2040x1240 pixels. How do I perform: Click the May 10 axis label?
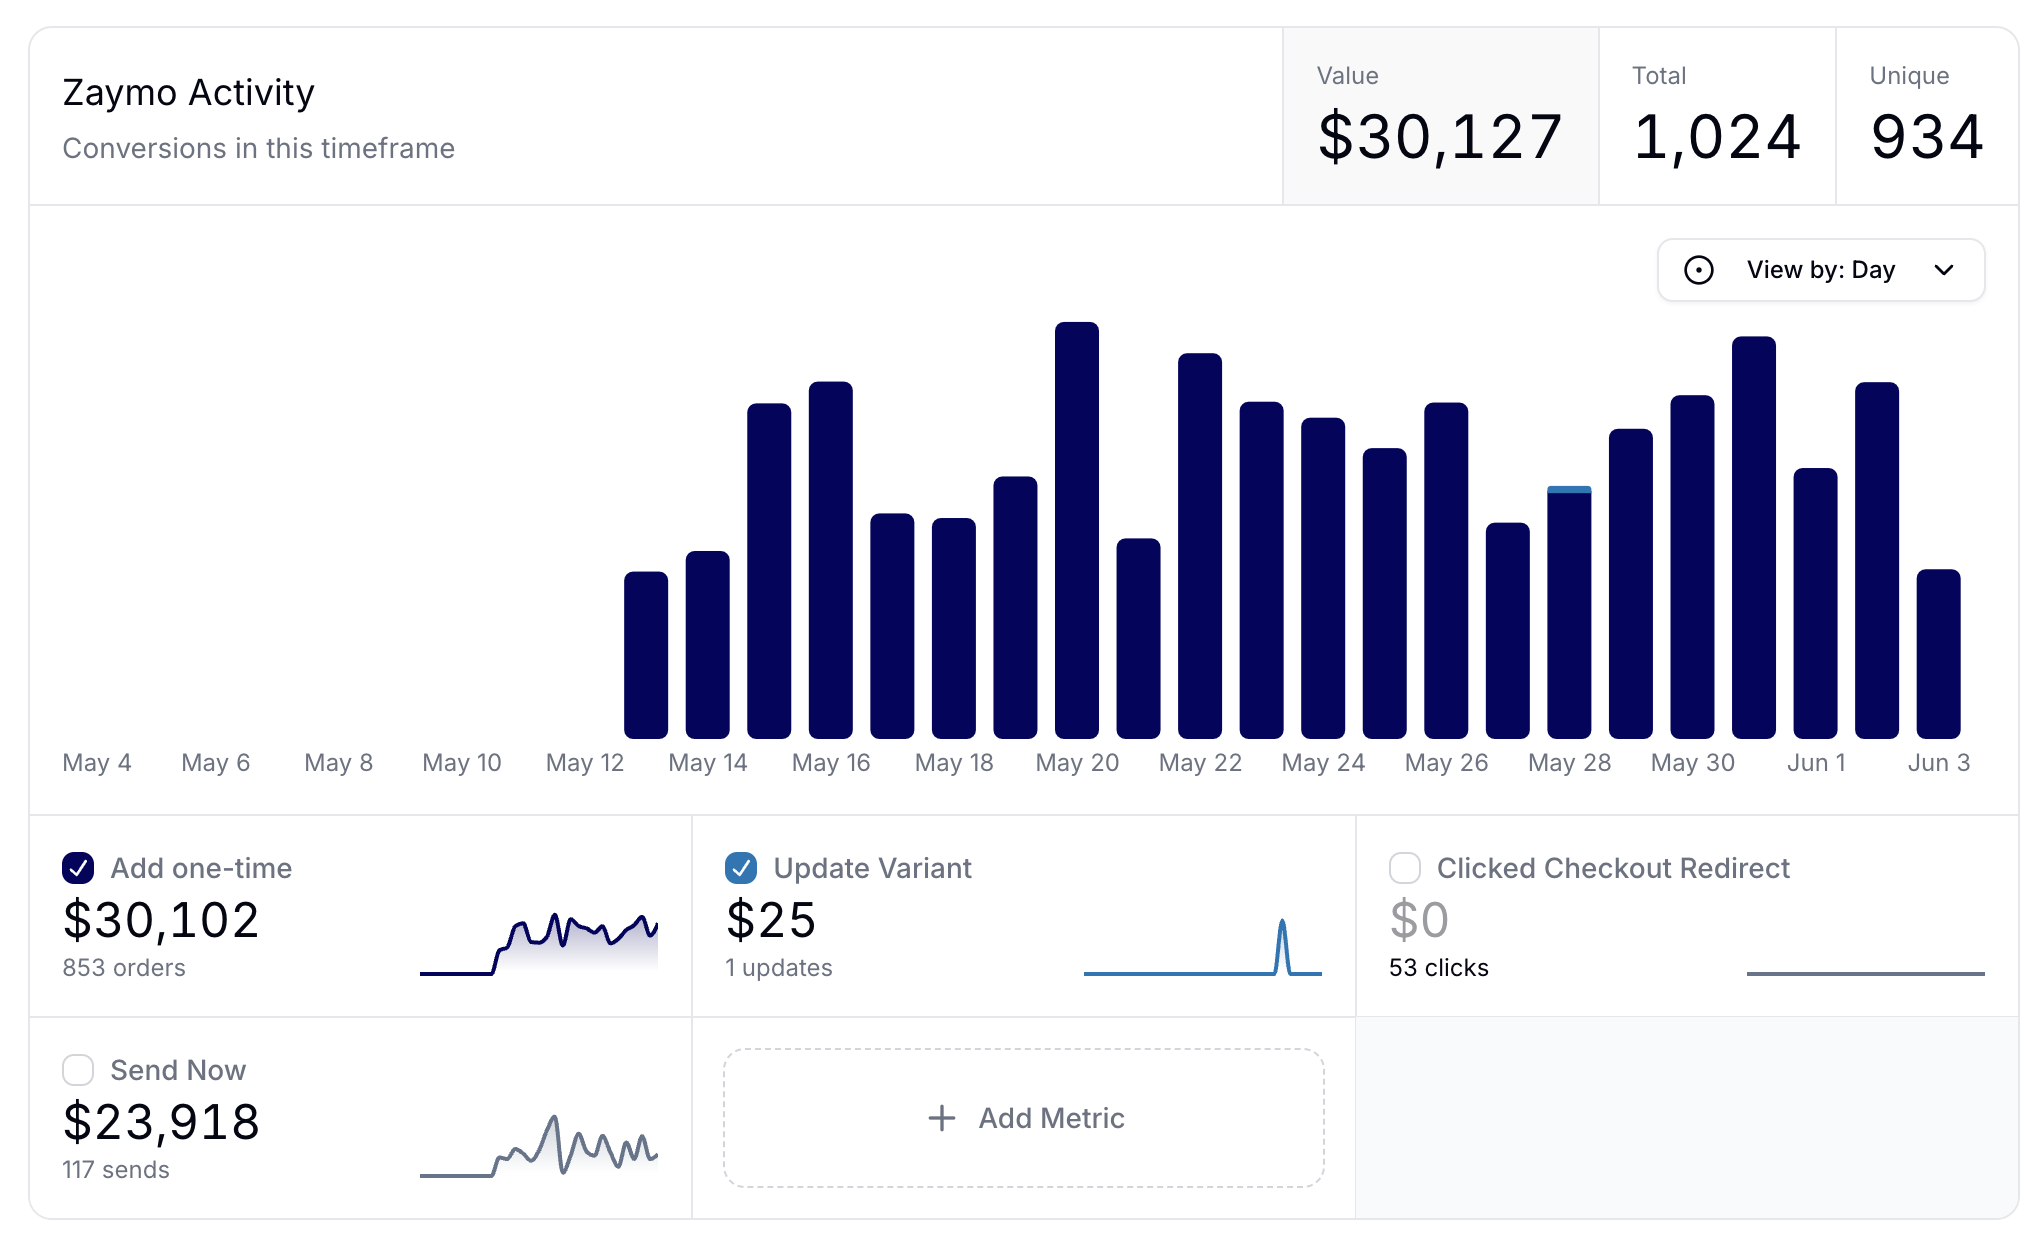[462, 763]
